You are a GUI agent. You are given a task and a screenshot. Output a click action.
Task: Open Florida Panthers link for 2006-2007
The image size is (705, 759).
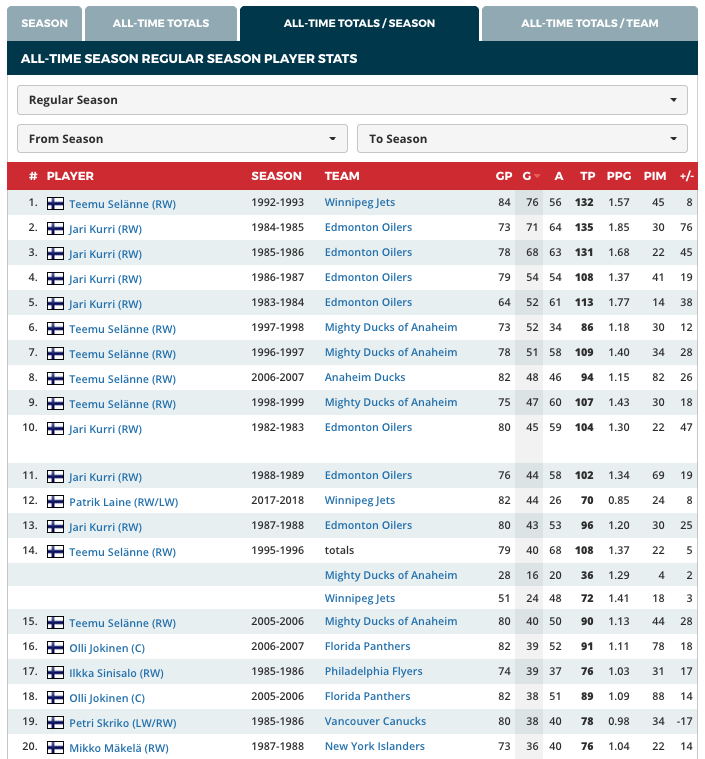pos(367,646)
